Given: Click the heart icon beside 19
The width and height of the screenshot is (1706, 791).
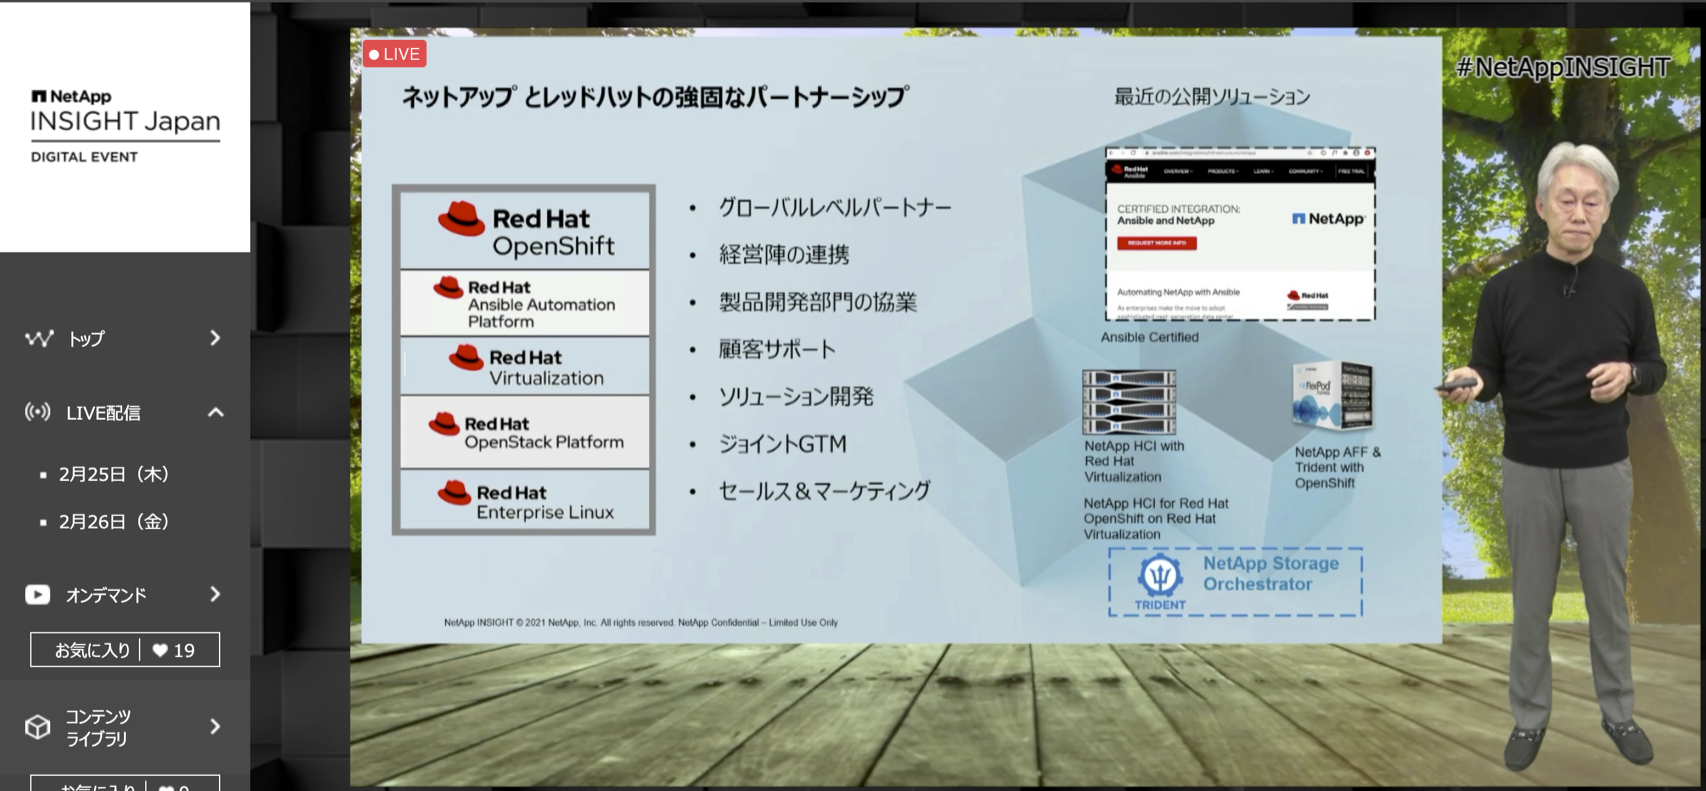Looking at the screenshot, I should click(x=160, y=650).
